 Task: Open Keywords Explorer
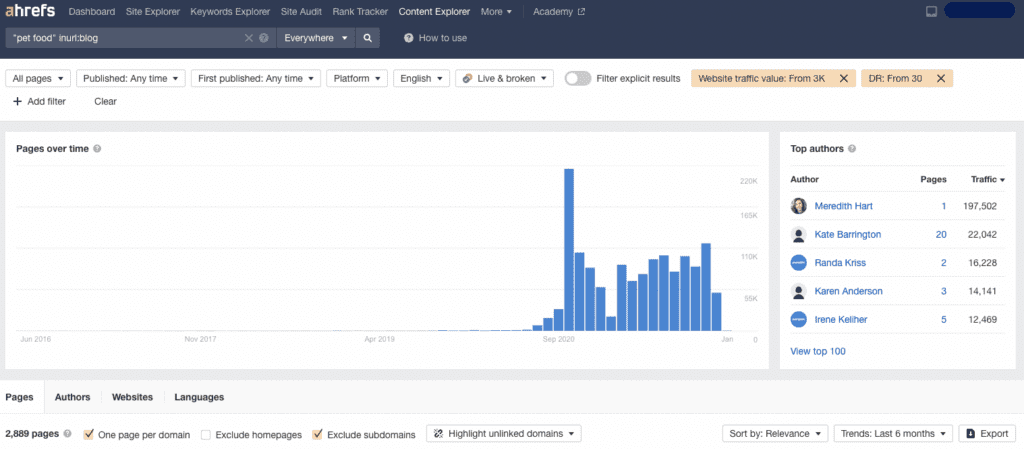pyautogui.click(x=230, y=12)
